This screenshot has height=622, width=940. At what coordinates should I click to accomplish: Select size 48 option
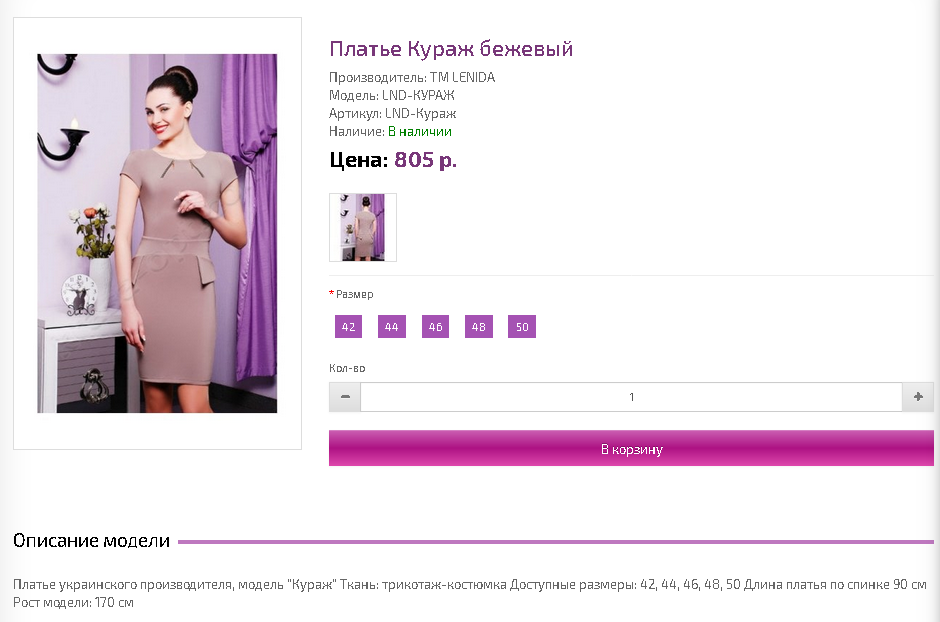tap(479, 327)
